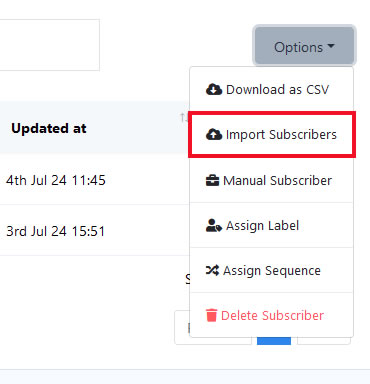Viewport: 370px width, 384px height.
Task: Select Download as CSV
Action: [x=272, y=89]
